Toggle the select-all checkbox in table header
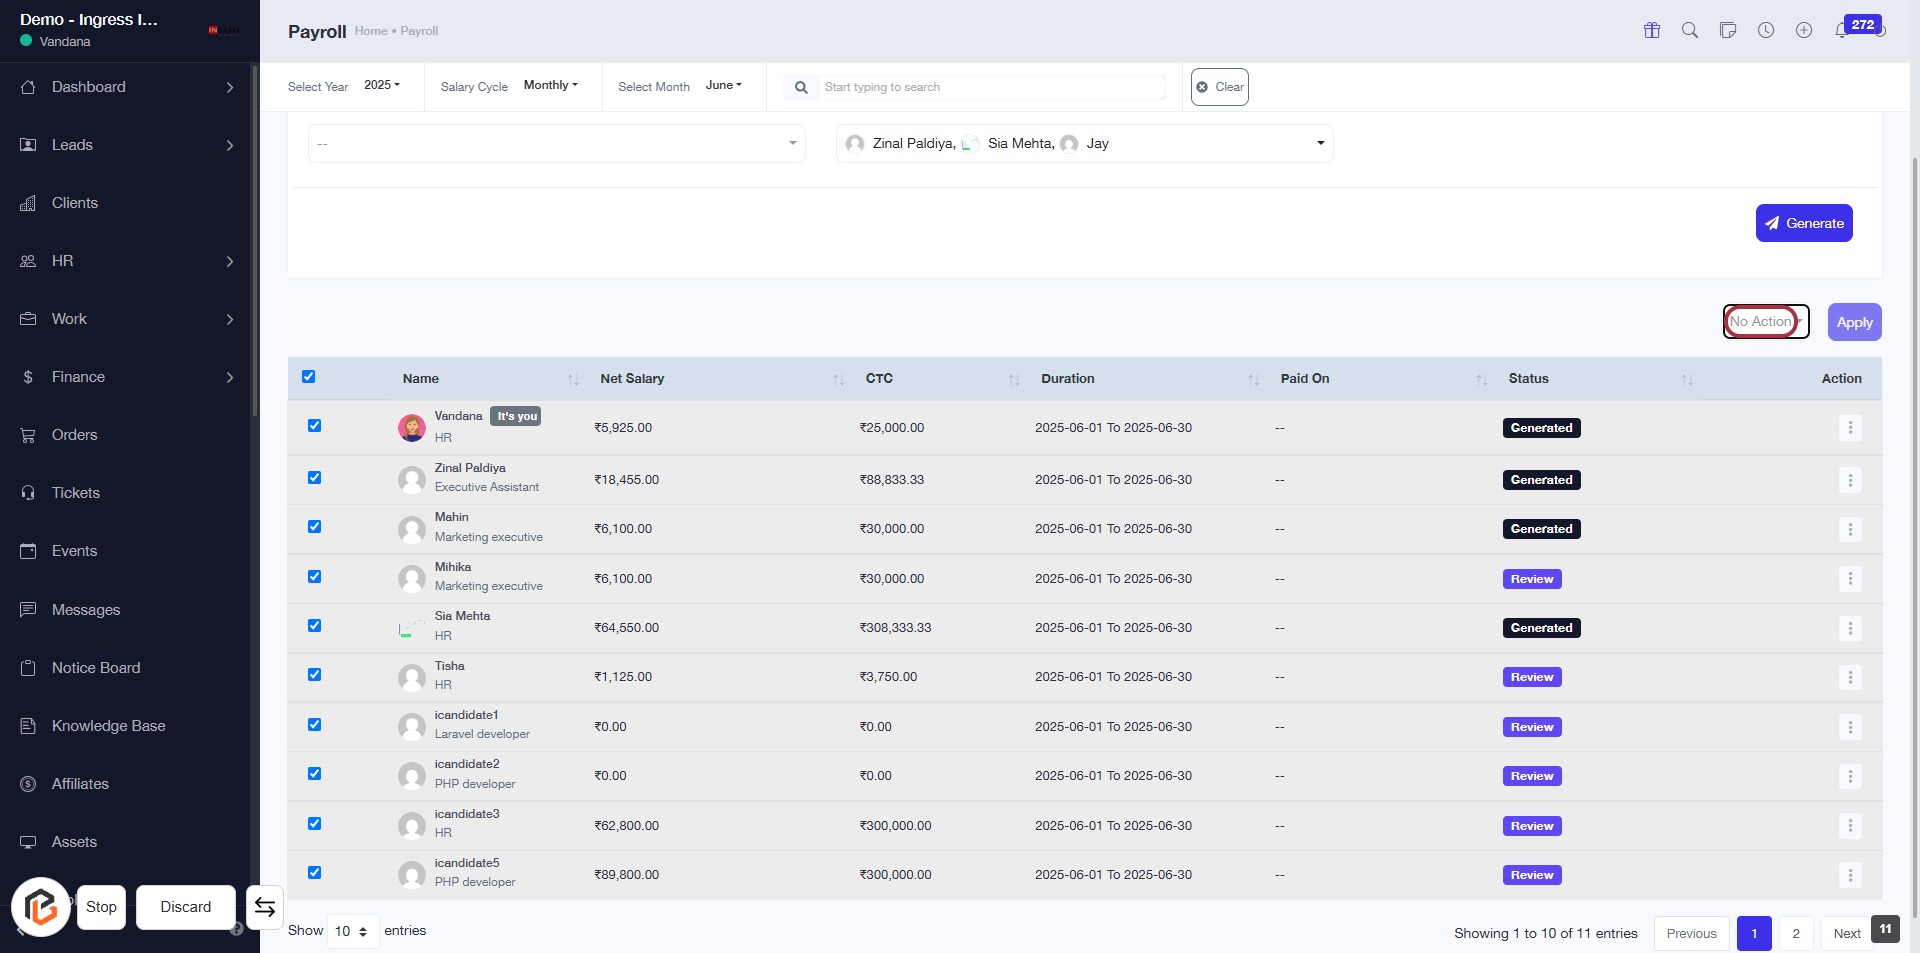1920x953 pixels. point(308,377)
